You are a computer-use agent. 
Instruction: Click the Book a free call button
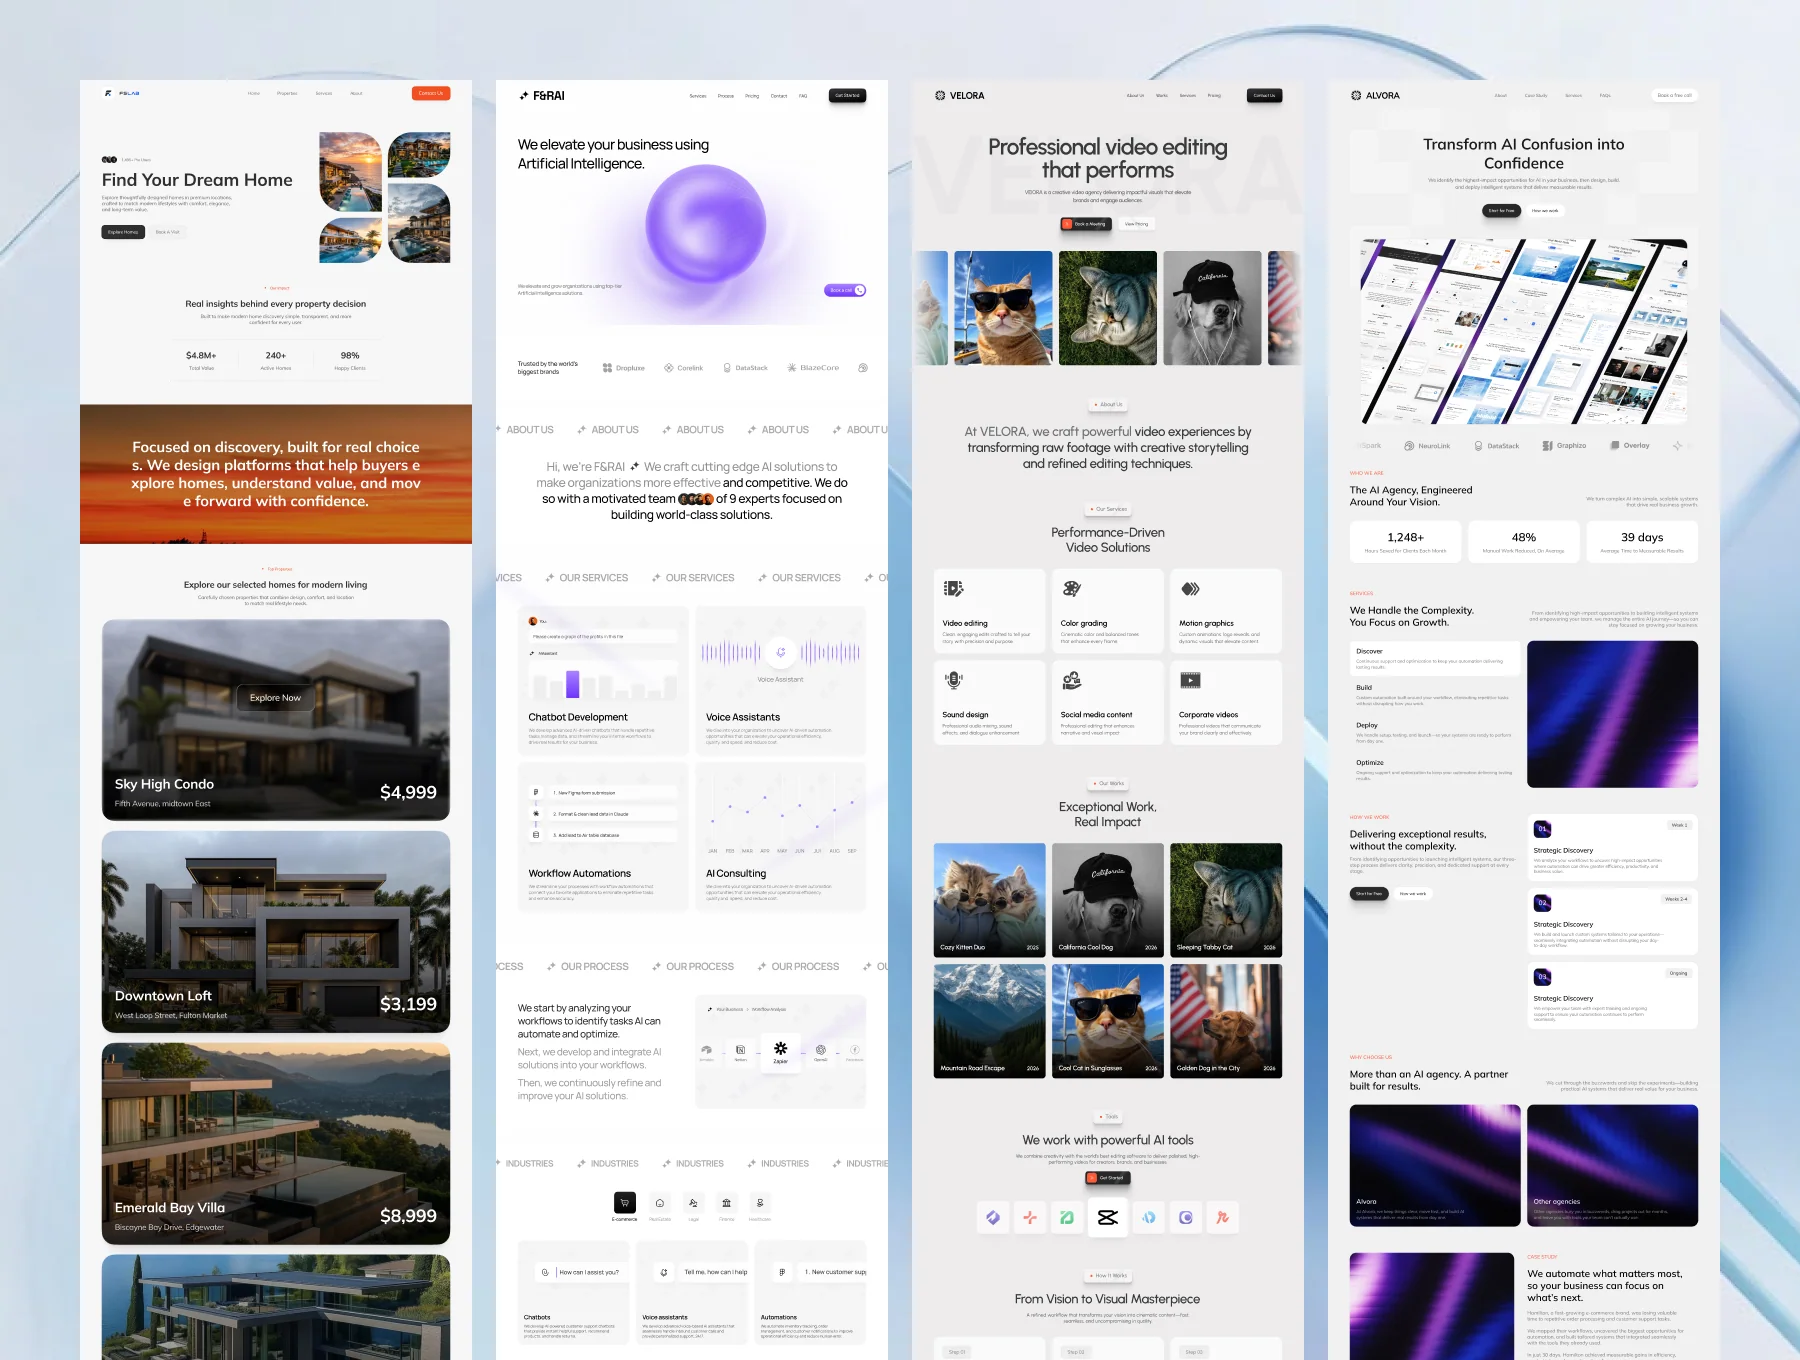pyautogui.click(x=1675, y=96)
